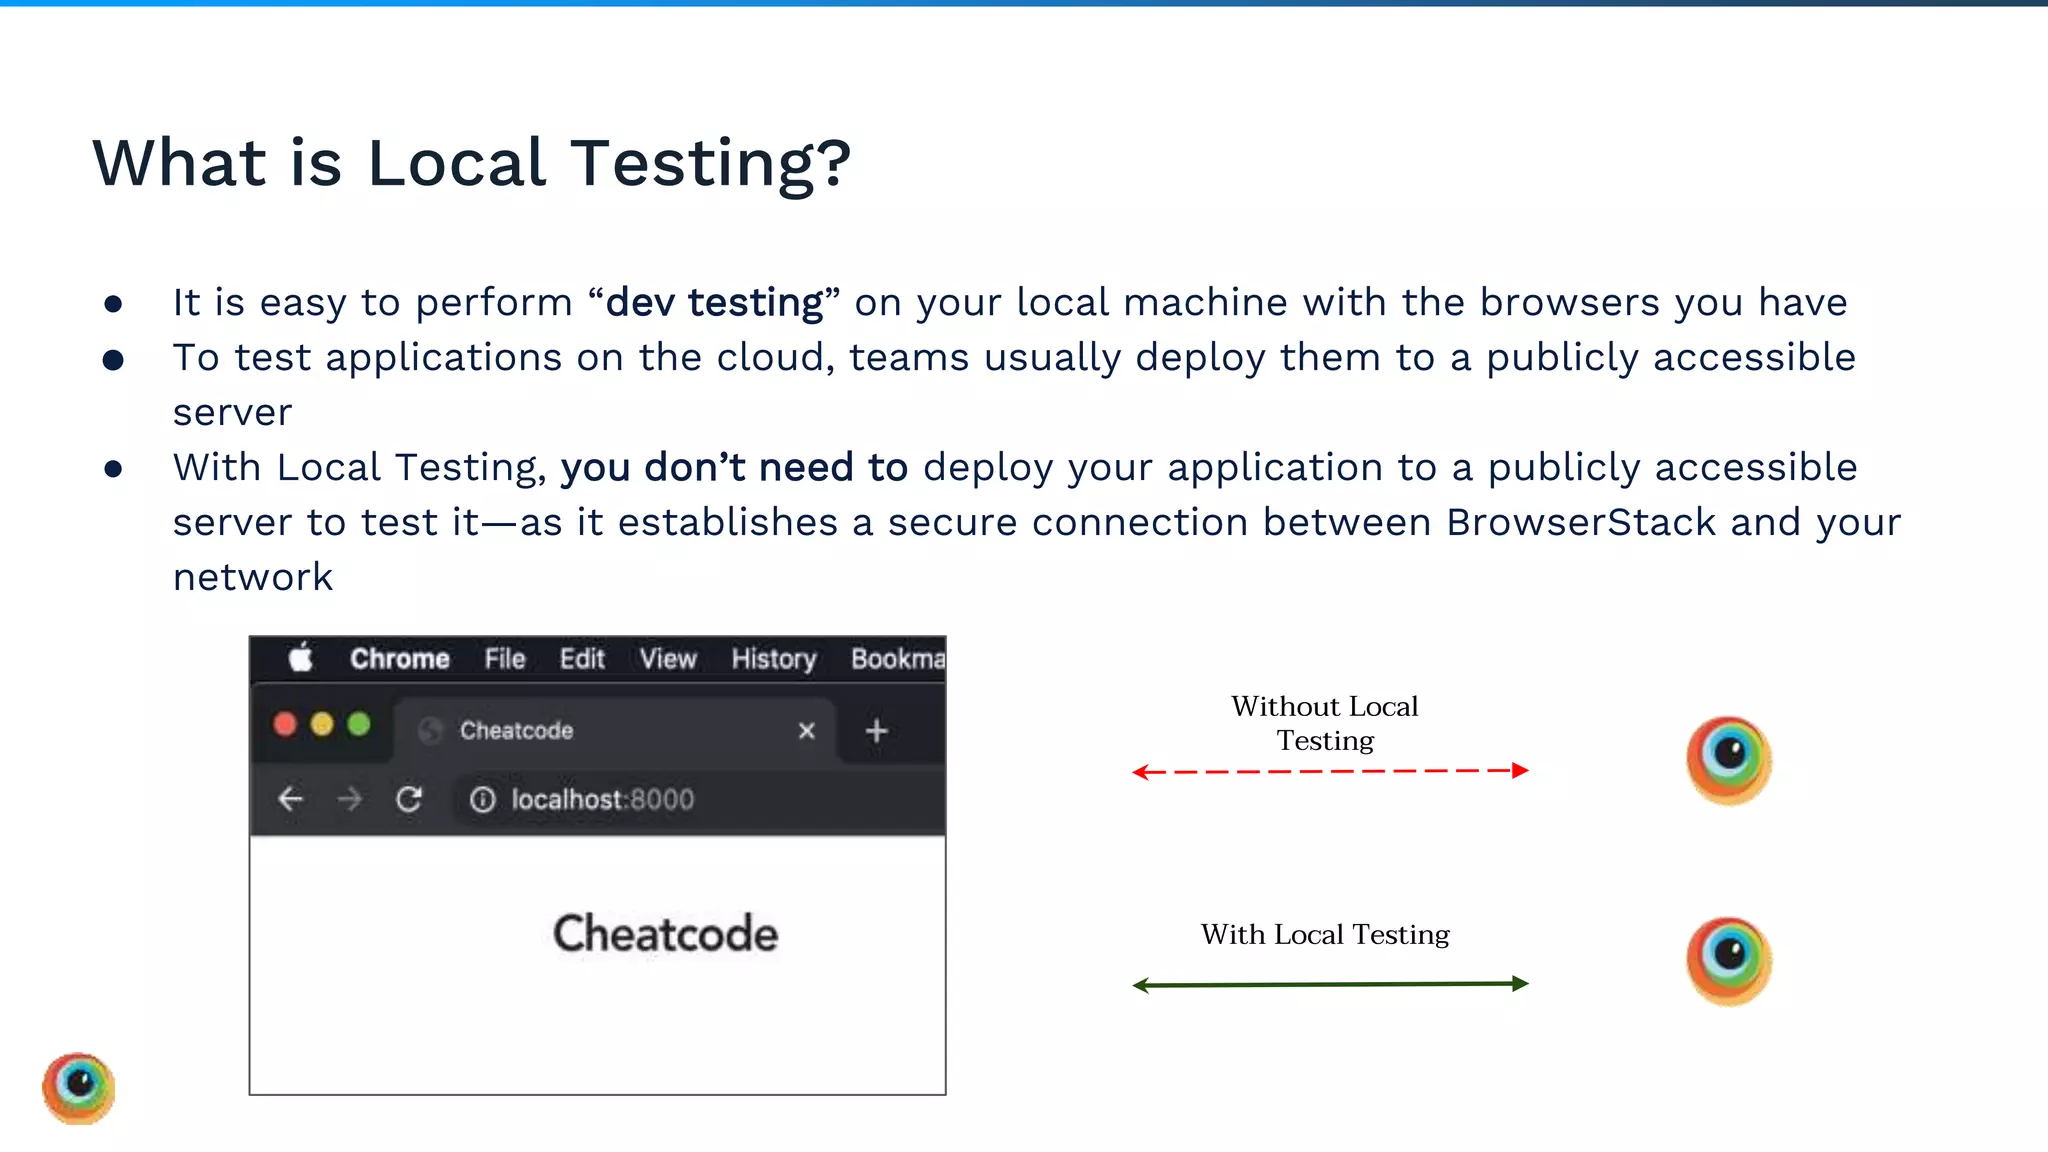The image size is (2048, 1152).
Task: Click the red close window dot
Action: click(285, 724)
